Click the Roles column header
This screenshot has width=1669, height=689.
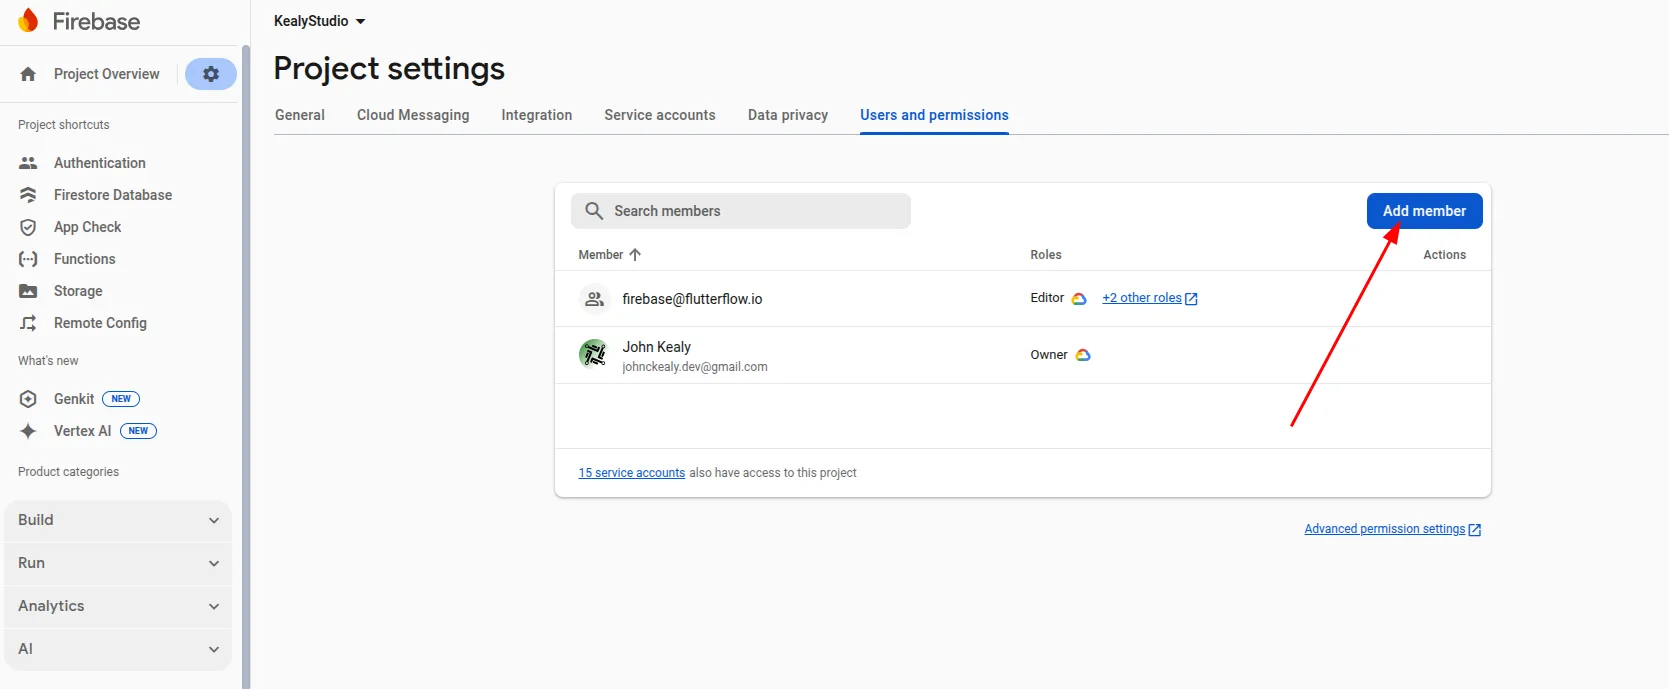pyautogui.click(x=1046, y=255)
